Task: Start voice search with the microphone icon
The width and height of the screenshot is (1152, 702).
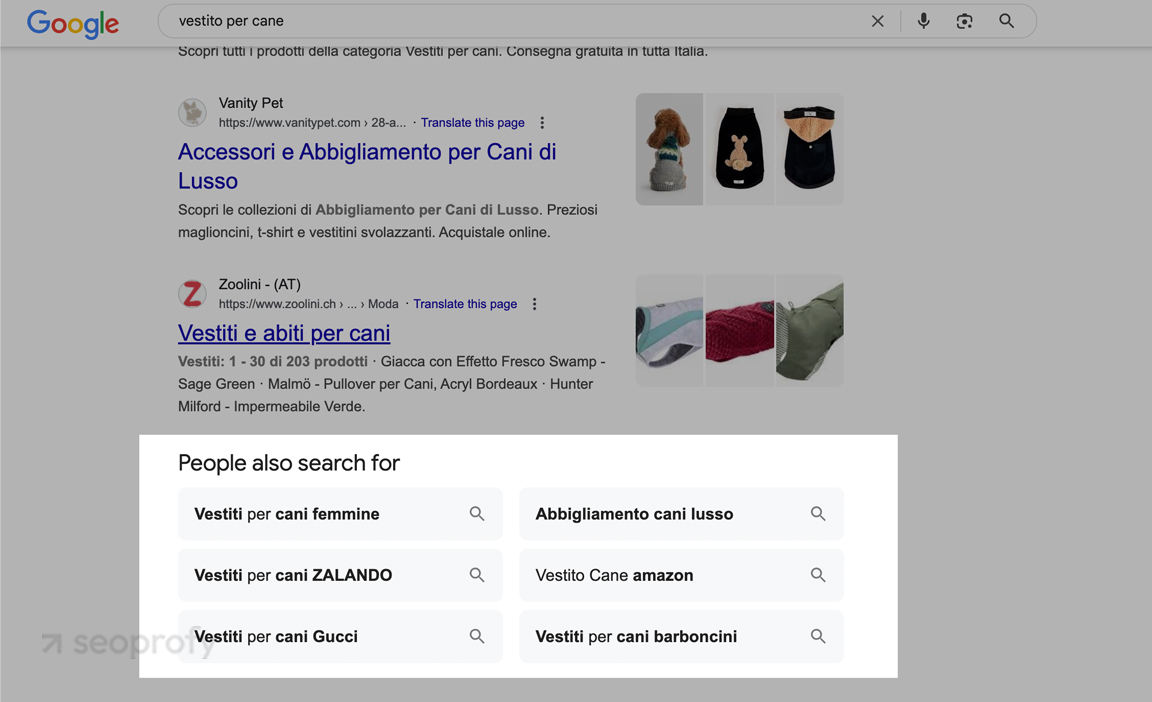Action: [x=924, y=21]
